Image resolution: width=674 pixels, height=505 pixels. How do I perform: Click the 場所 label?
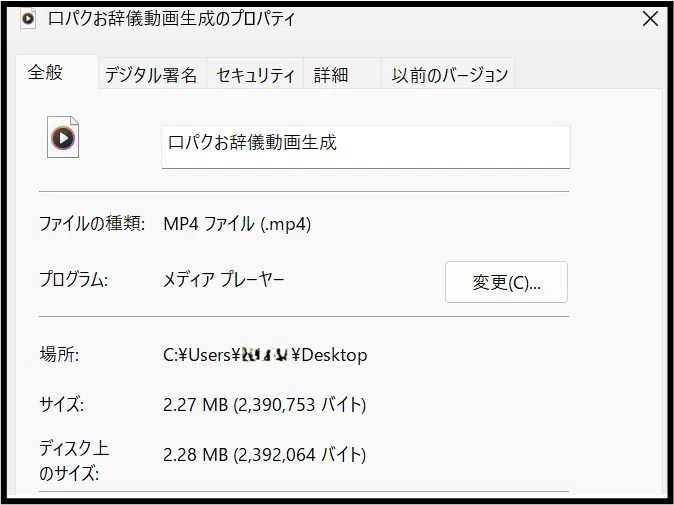click(x=59, y=355)
